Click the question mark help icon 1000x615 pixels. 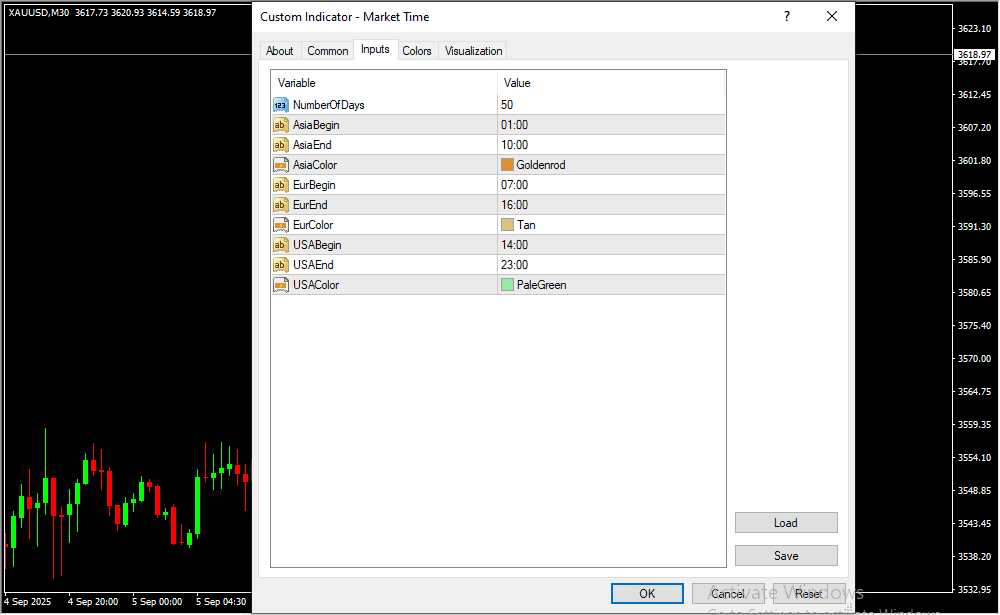tap(786, 17)
